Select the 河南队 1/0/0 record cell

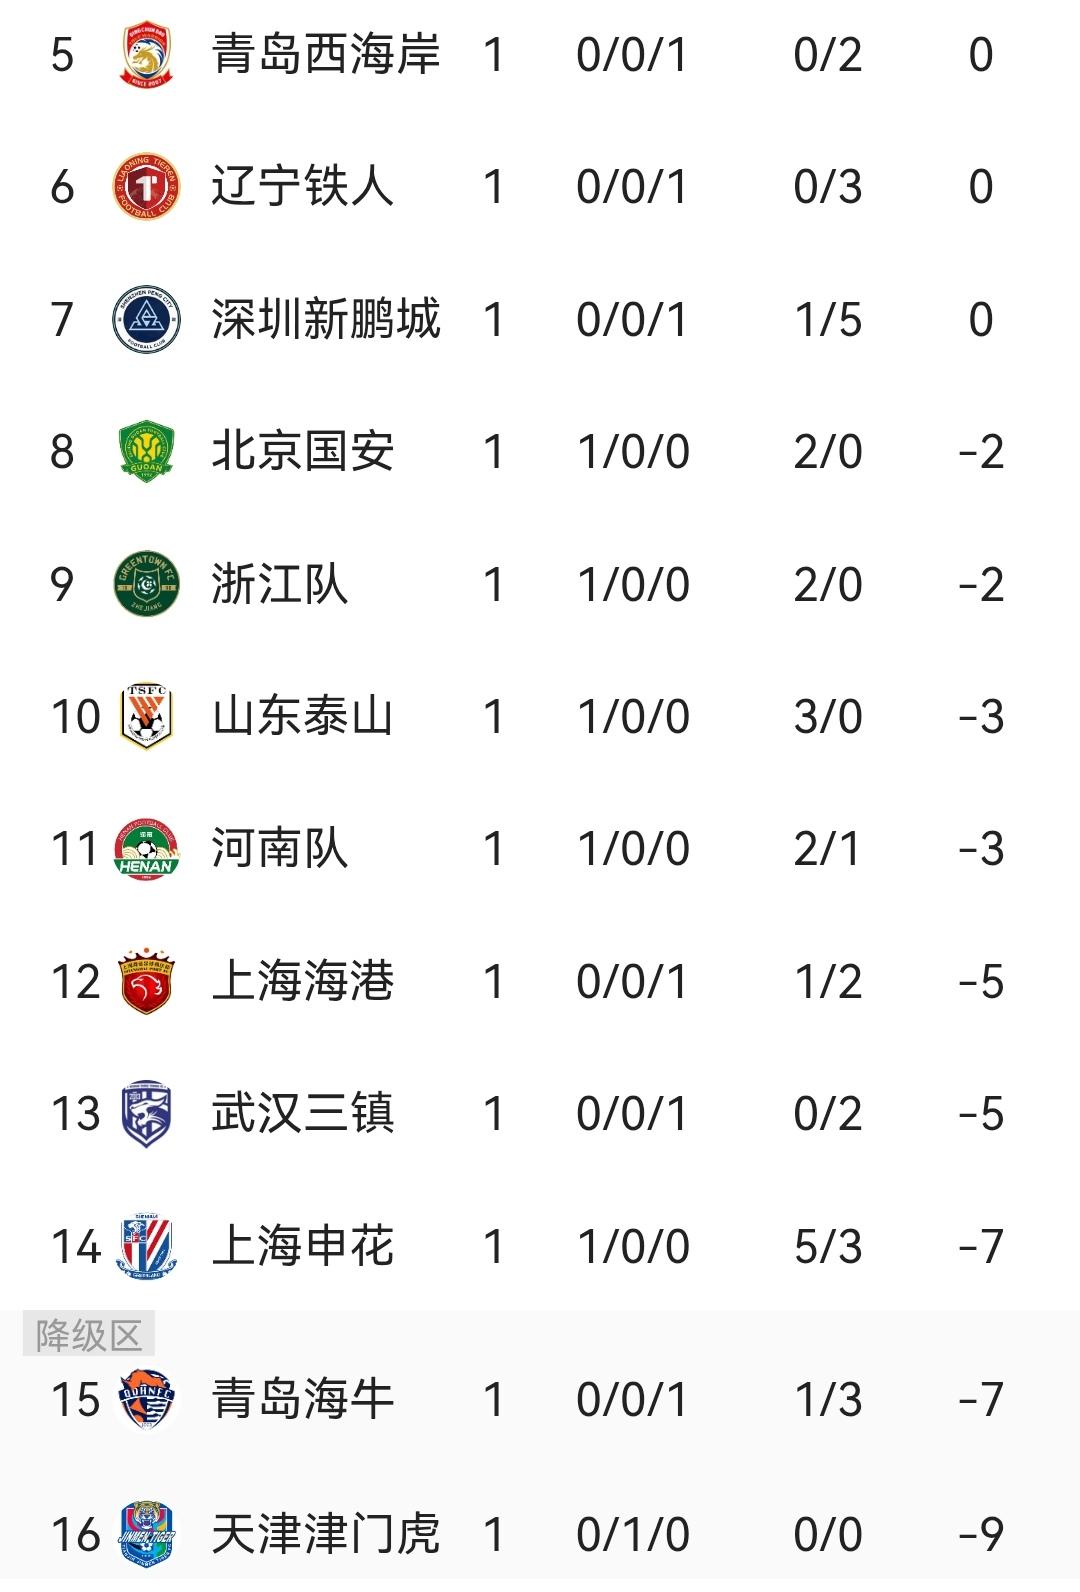tap(633, 849)
